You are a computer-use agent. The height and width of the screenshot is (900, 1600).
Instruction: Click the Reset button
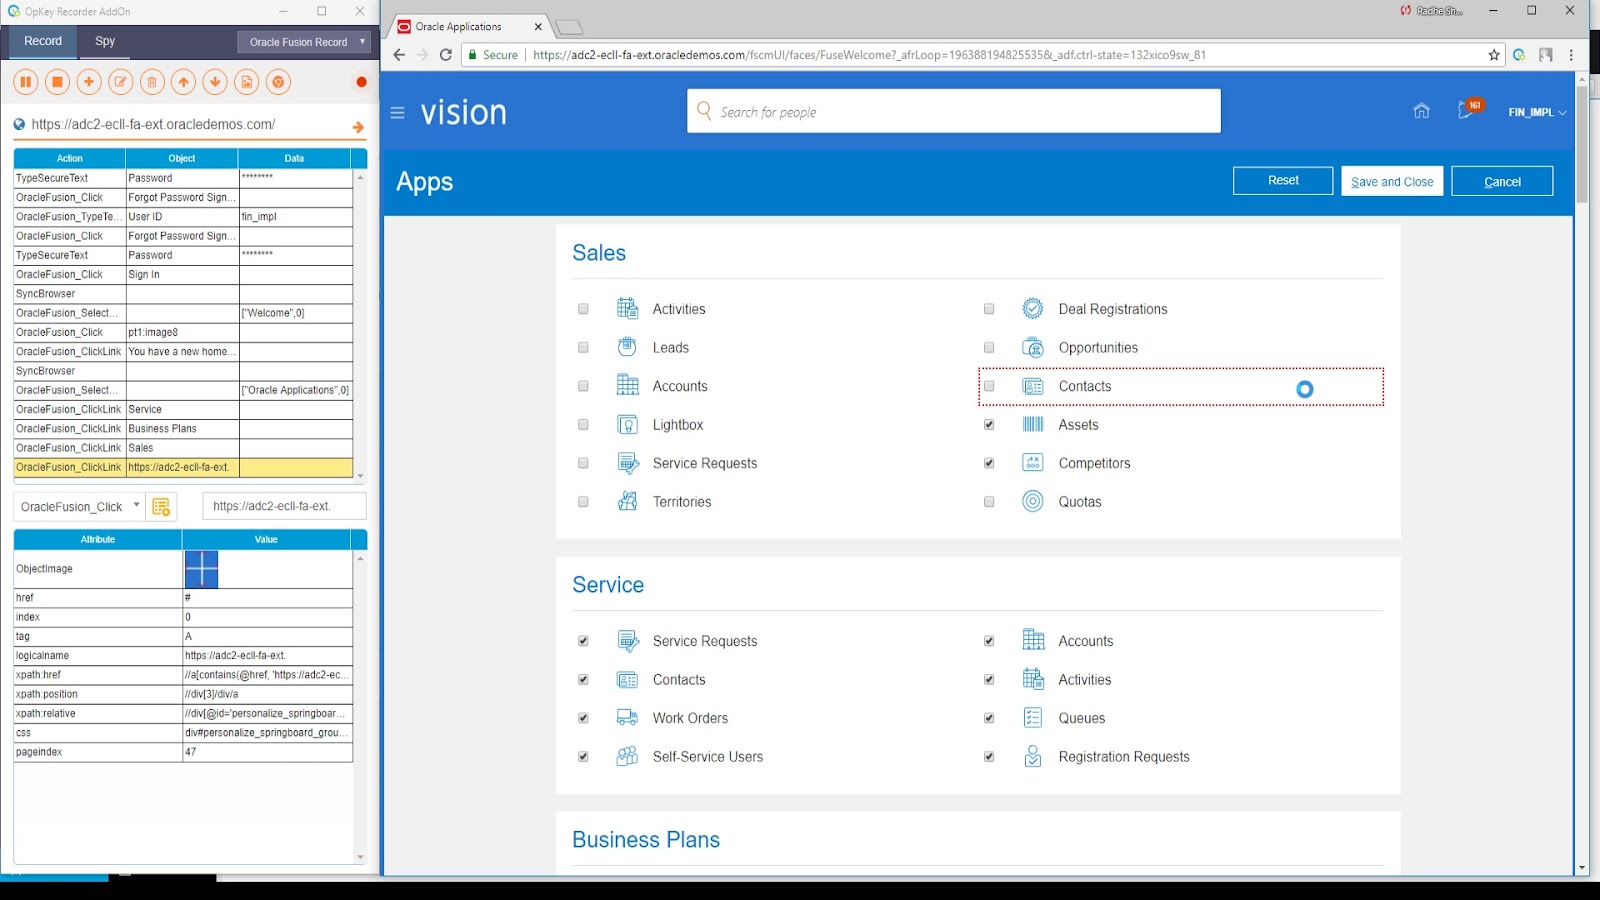coord(1283,181)
